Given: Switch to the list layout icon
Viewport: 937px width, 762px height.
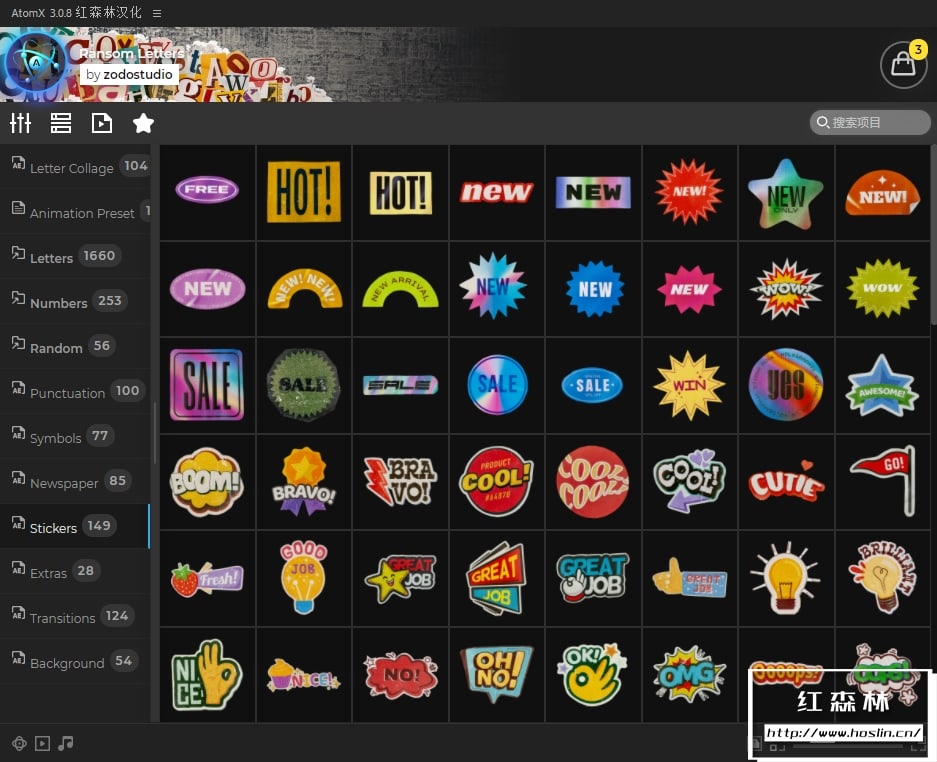Looking at the screenshot, I should point(61,123).
